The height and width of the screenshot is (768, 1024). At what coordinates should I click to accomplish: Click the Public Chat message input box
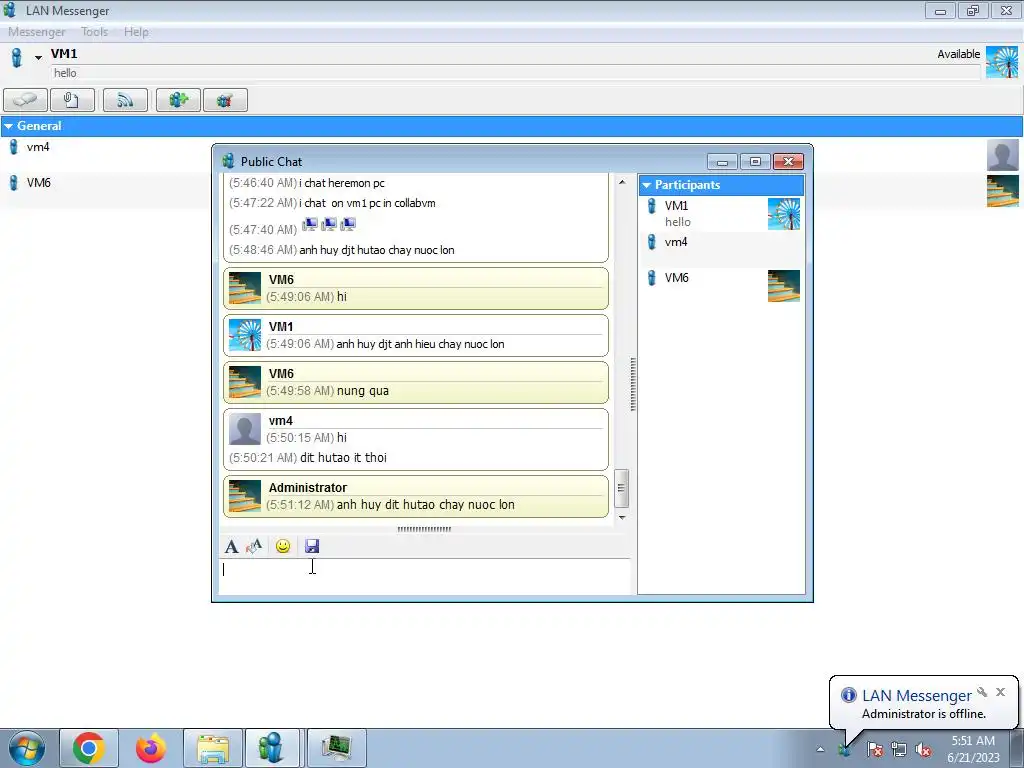tap(424, 577)
